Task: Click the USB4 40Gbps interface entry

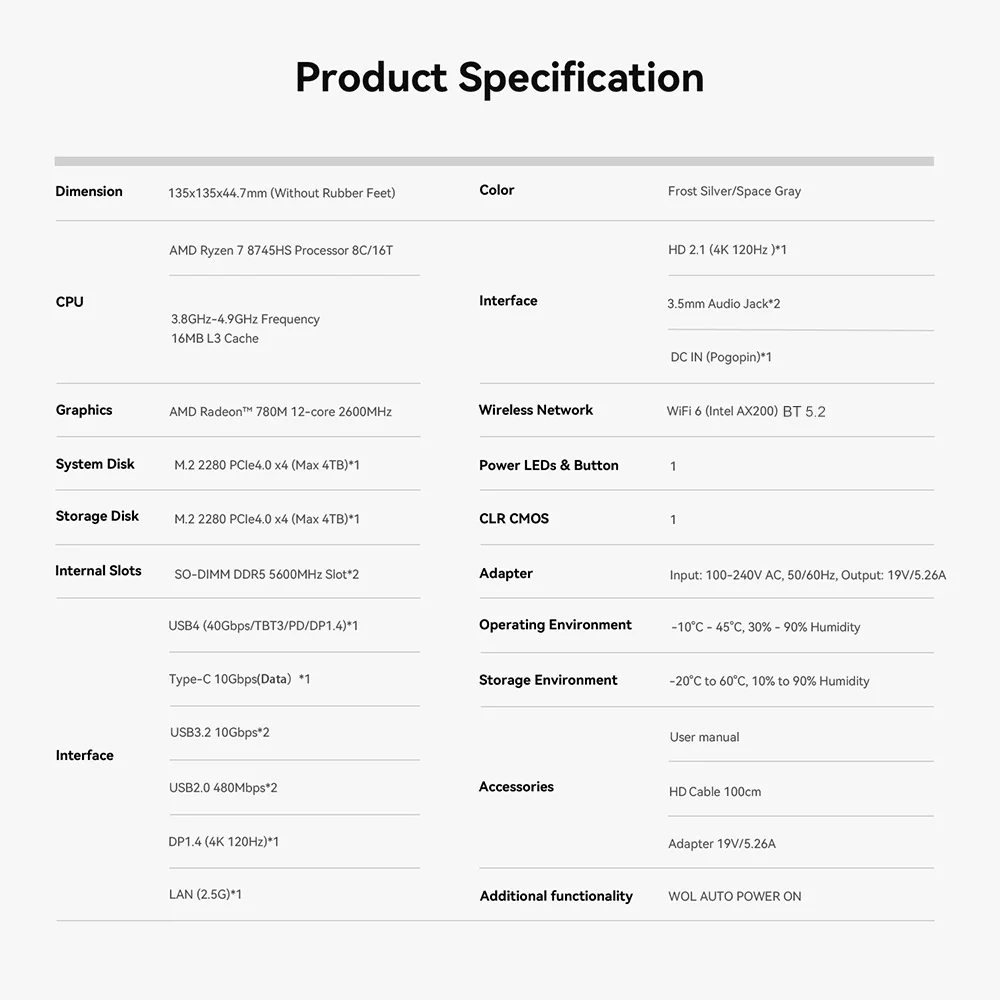Action: [x=263, y=626]
